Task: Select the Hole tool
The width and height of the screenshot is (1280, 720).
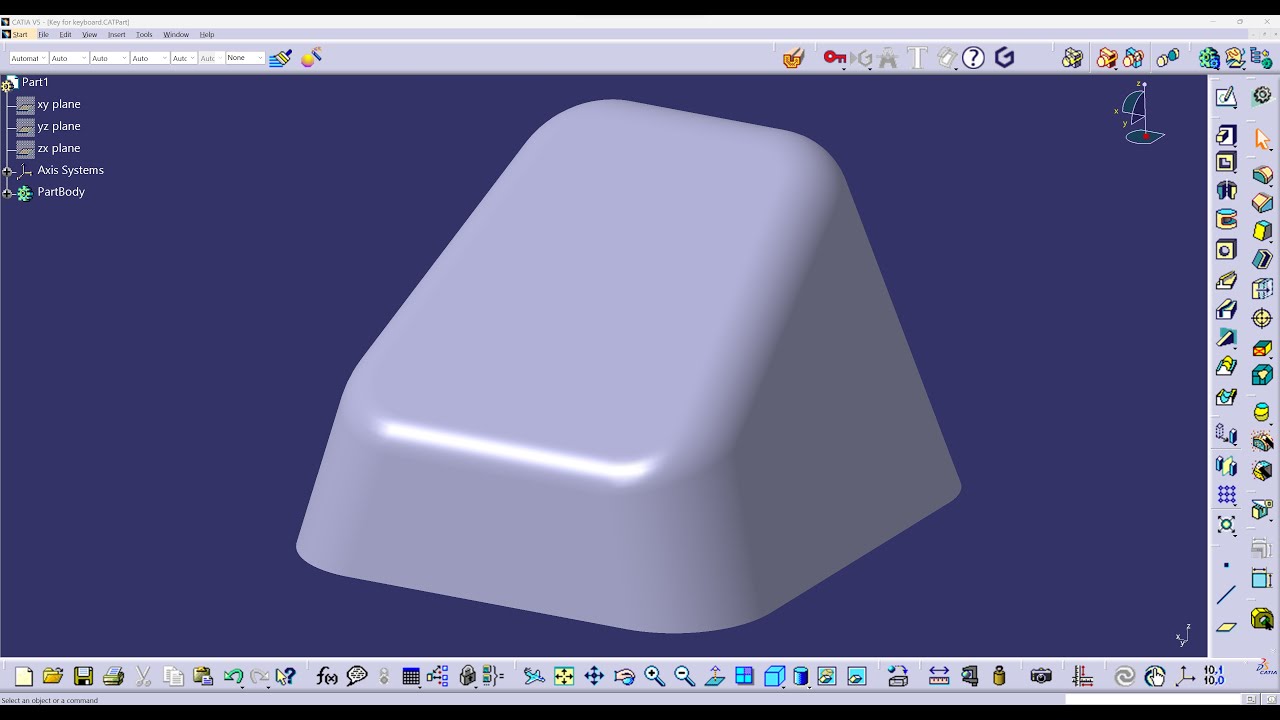Action: point(1226,249)
